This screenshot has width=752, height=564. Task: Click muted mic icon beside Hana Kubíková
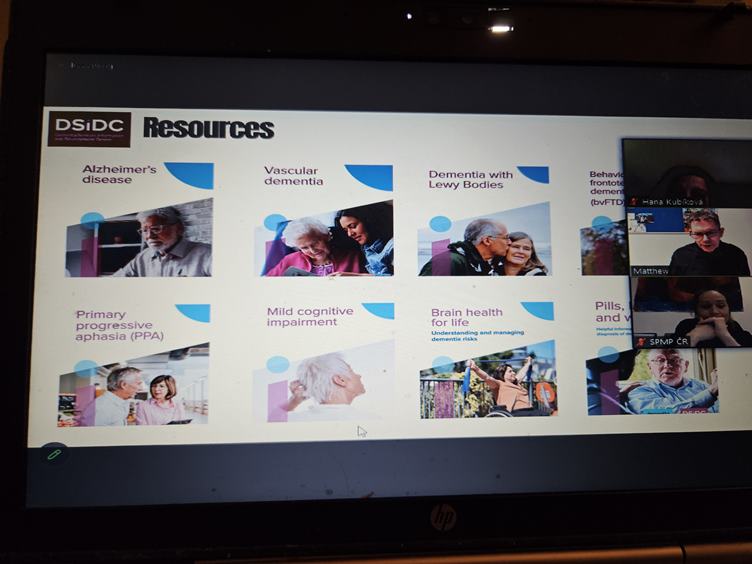[634, 202]
